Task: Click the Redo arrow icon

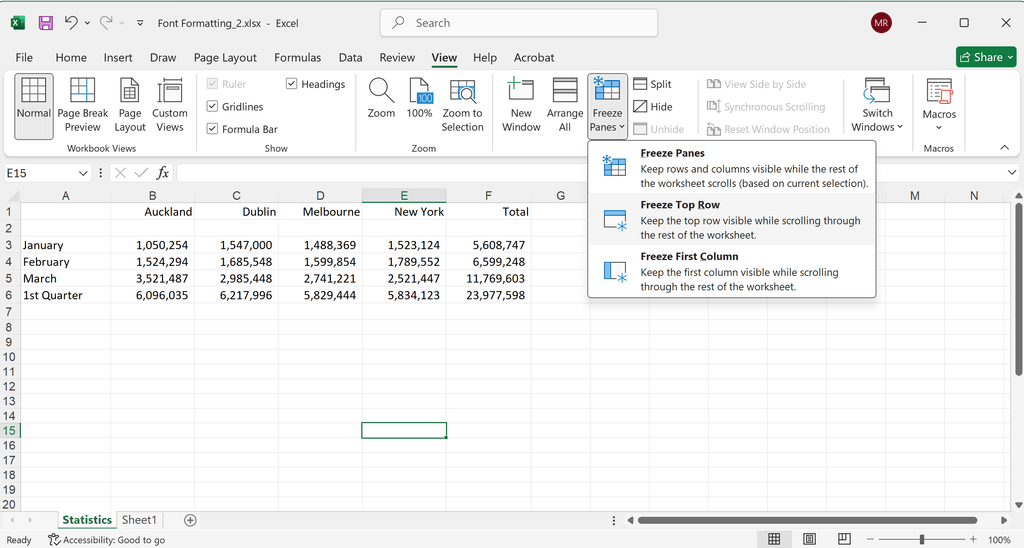Action: click(x=106, y=23)
